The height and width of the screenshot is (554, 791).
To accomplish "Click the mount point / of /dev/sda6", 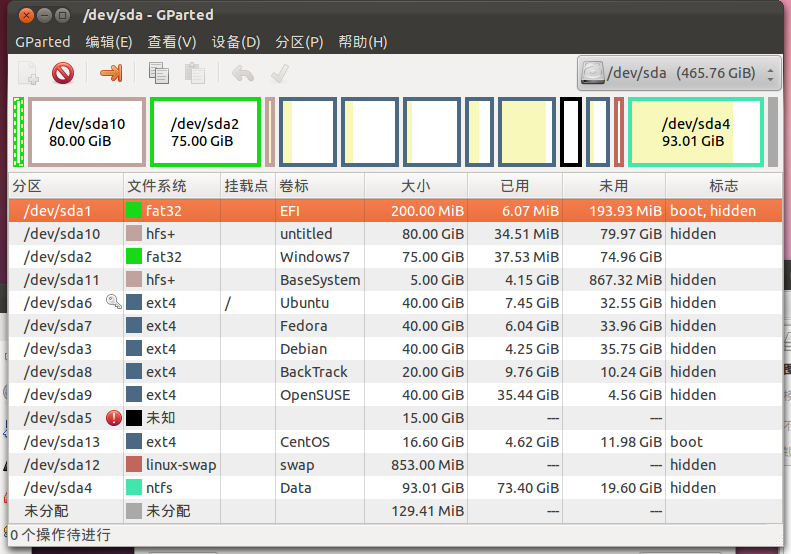I will 228,303.
